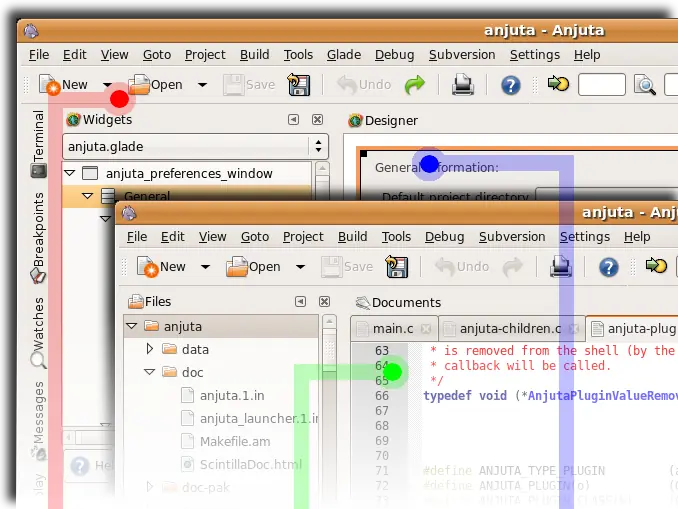Click the Open button in front window
Screen dimensions: 678x509
pos(254,266)
